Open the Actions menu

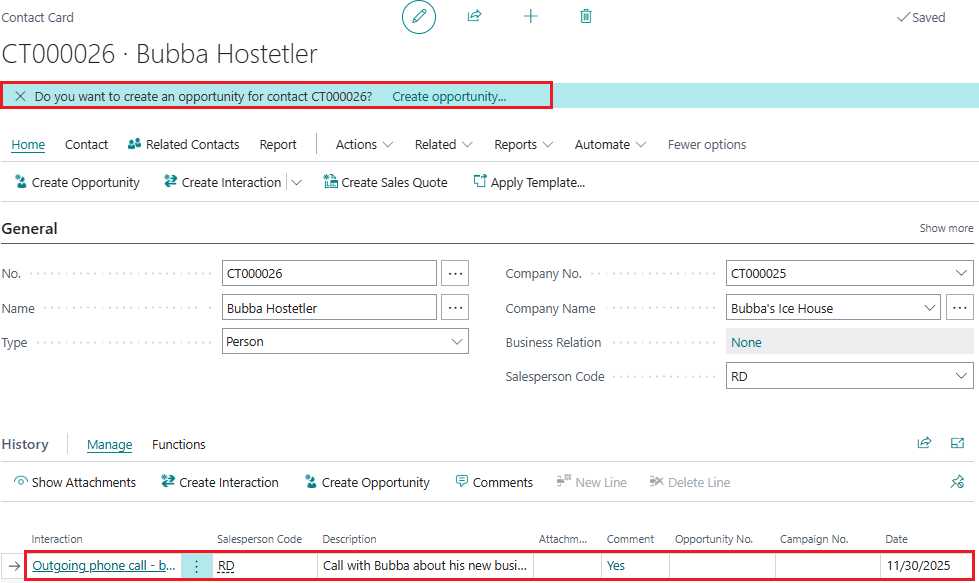pyautogui.click(x=364, y=145)
